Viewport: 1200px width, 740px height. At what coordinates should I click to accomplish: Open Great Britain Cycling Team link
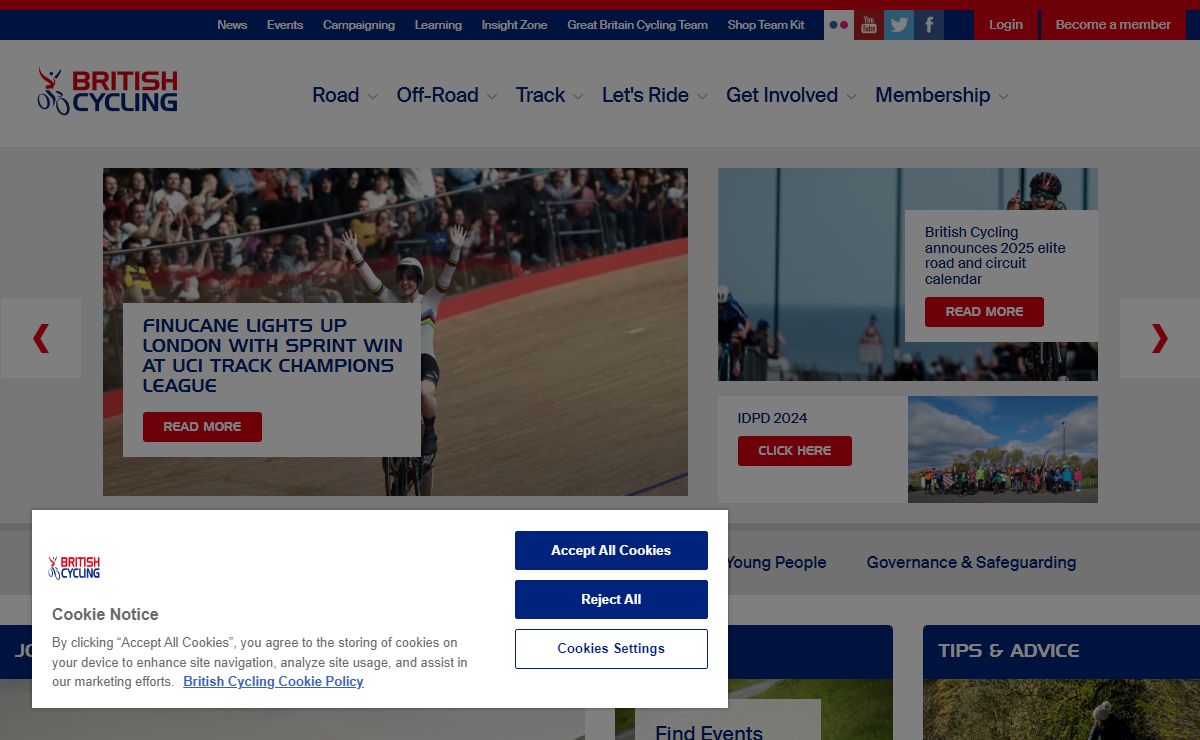(x=637, y=25)
